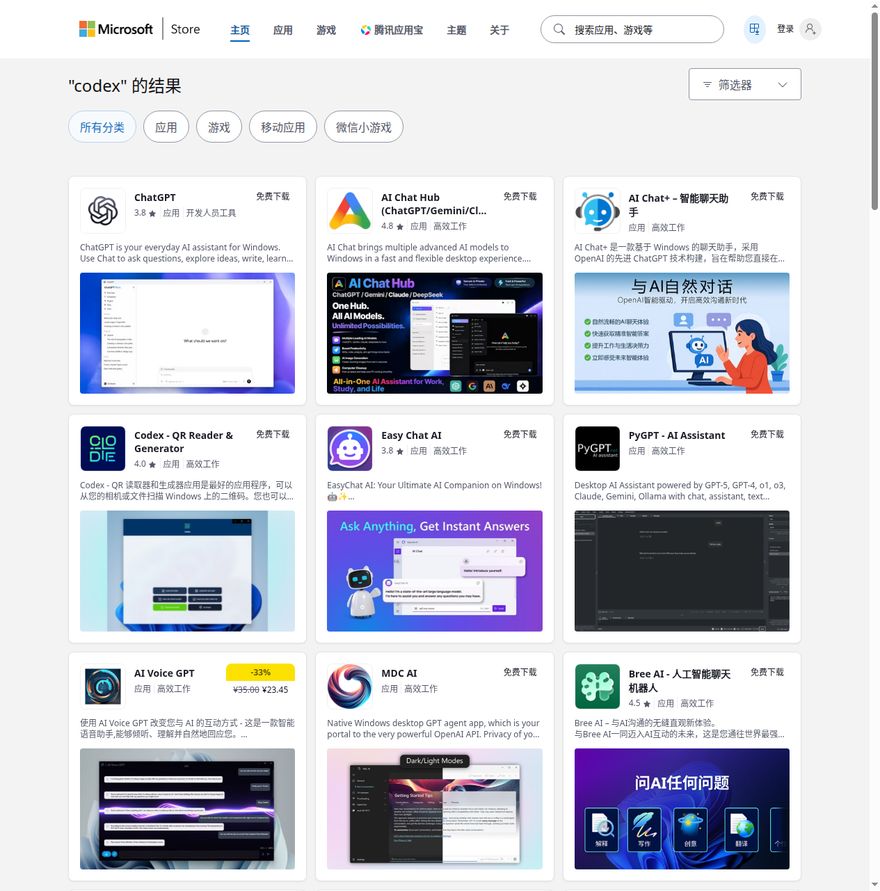880x891 pixels.
Task: Open AI Chat Hub promo screenshot
Action: coord(435,333)
